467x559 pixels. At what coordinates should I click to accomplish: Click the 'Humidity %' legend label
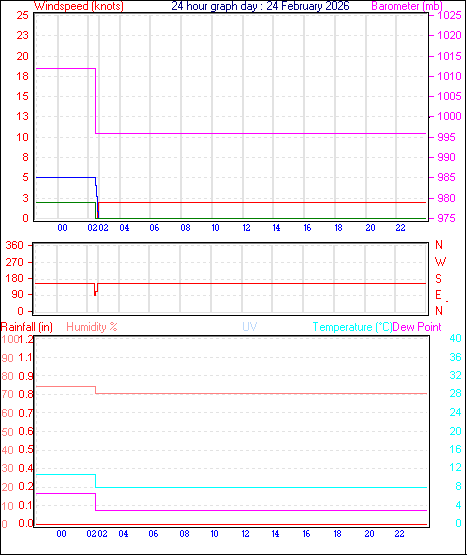[92, 327]
